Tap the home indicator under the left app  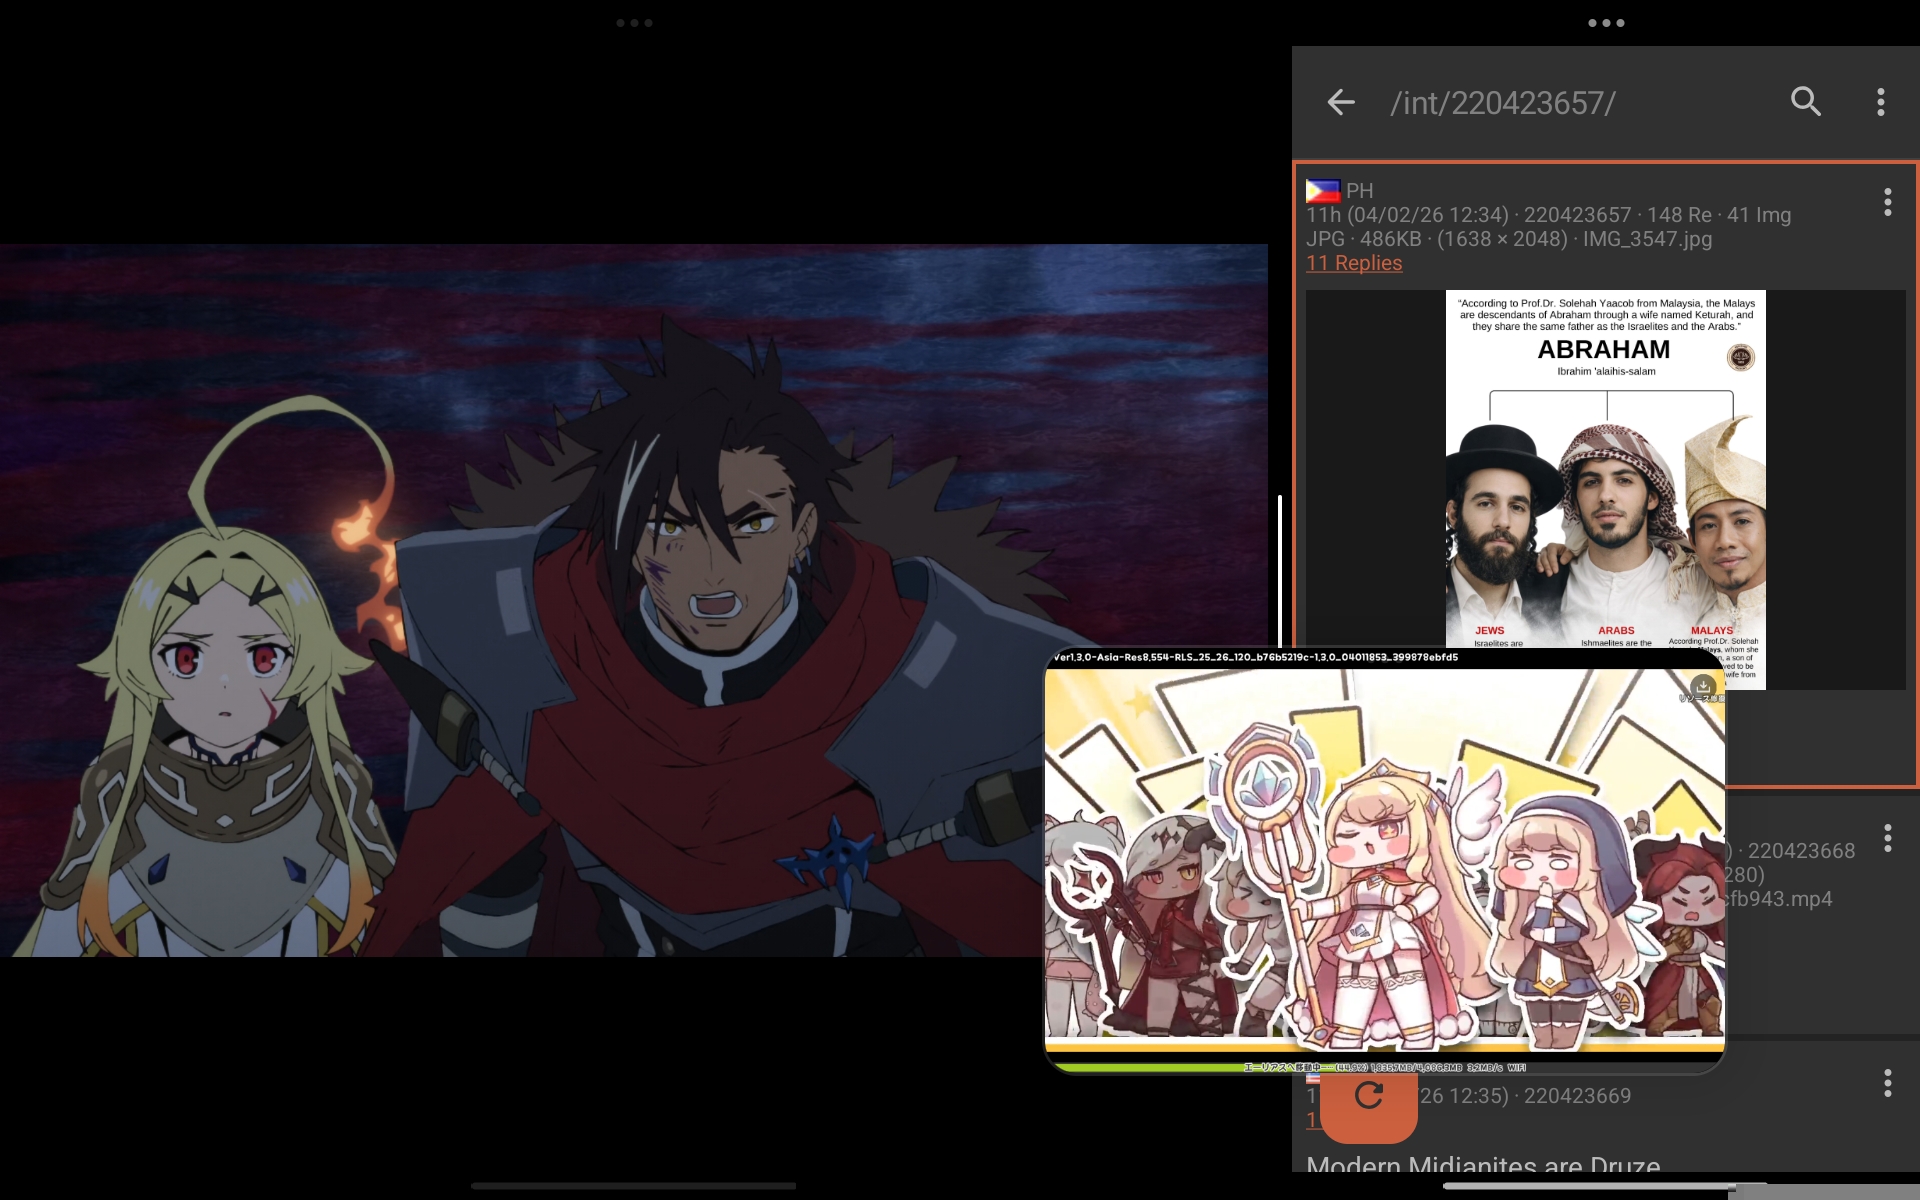click(634, 1186)
